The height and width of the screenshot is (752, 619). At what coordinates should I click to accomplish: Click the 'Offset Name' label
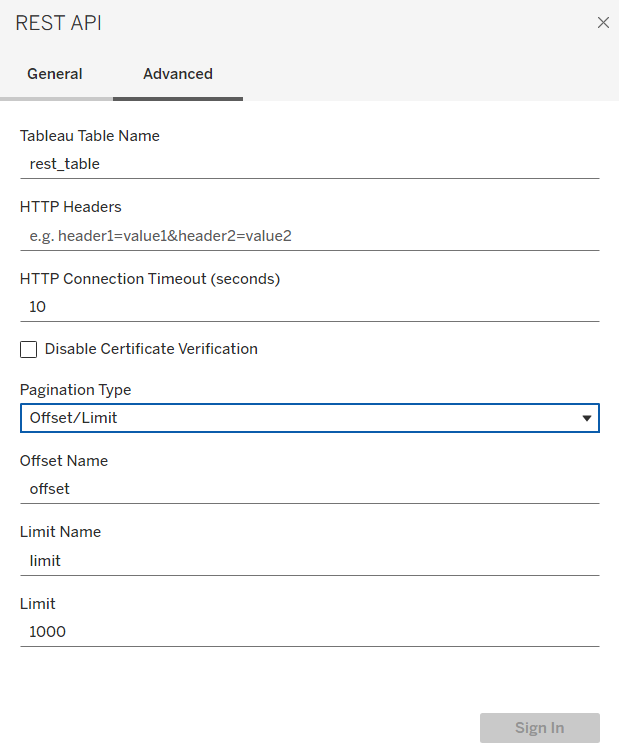click(64, 461)
